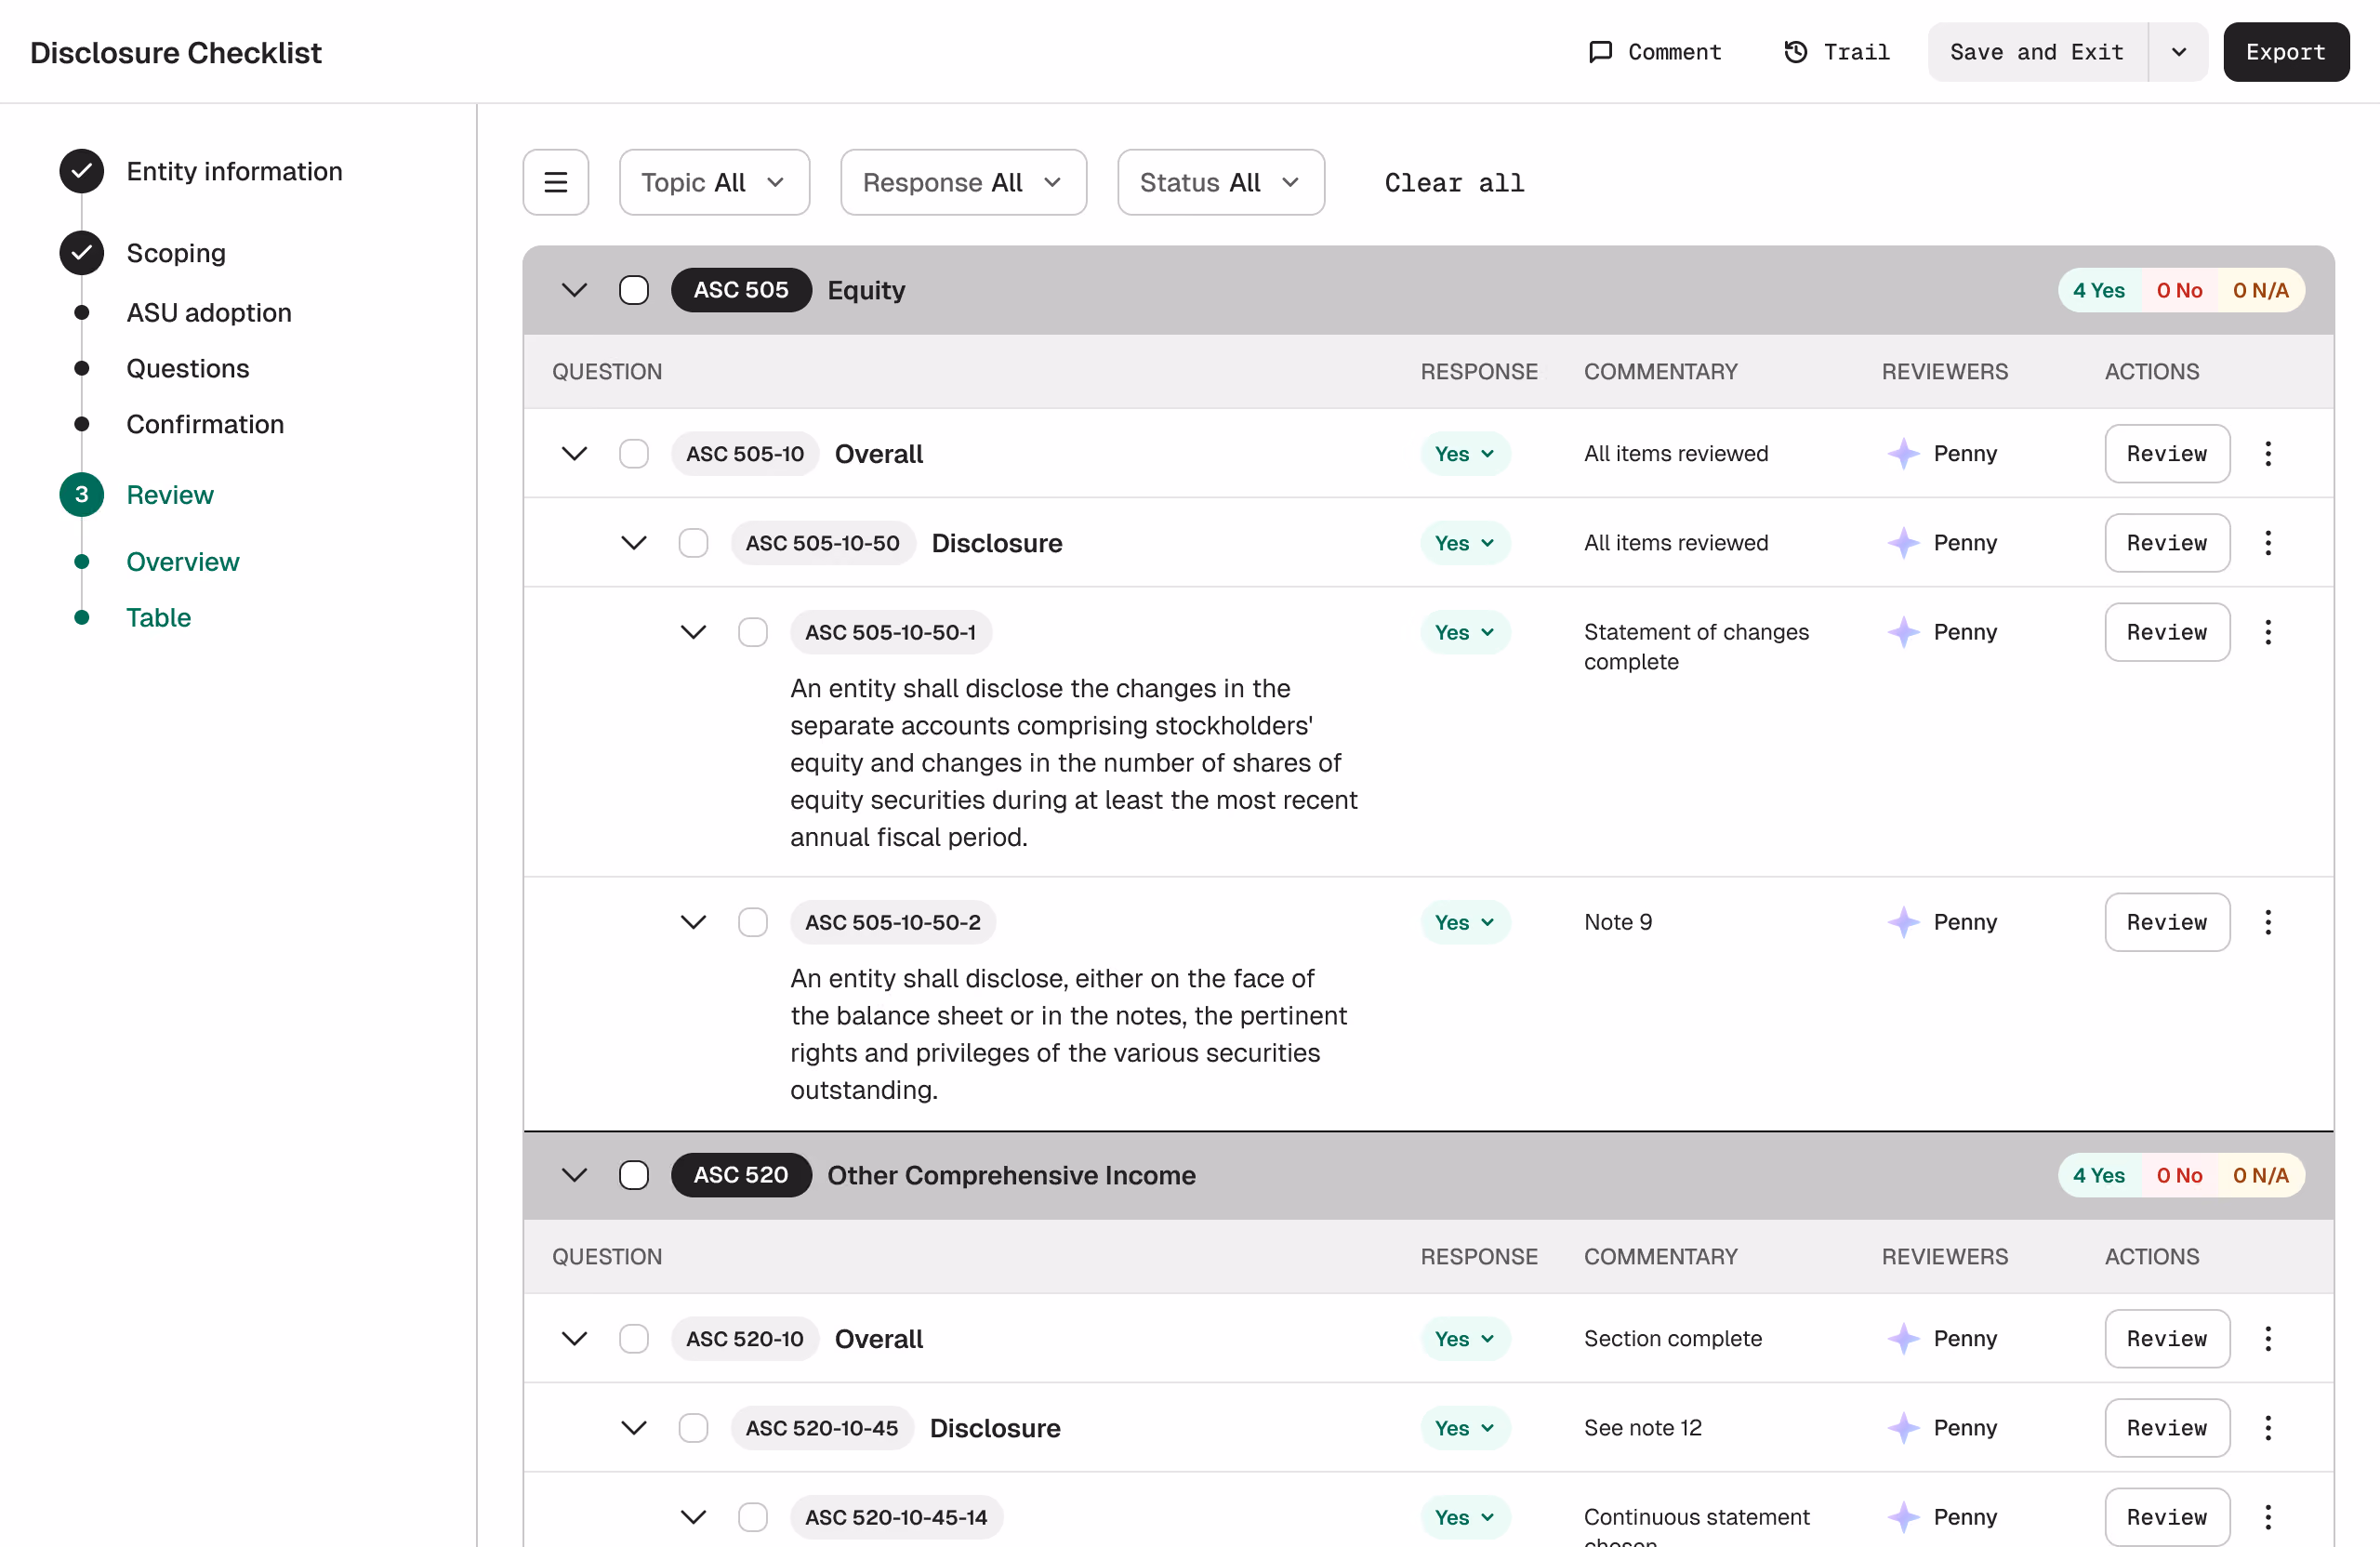Click the "Section complete" commentary
The width and height of the screenshot is (2380, 1547).
click(x=1673, y=1339)
